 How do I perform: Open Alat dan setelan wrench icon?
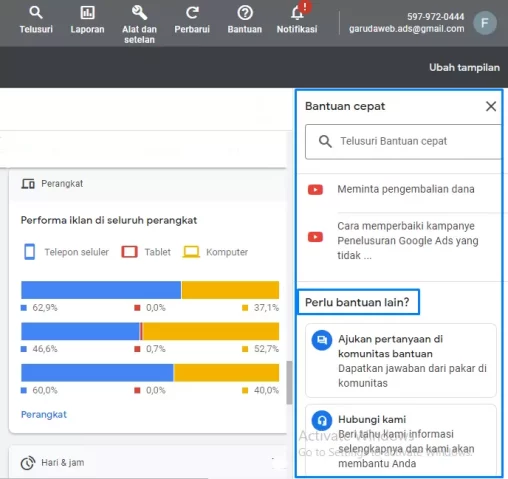point(139,13)
